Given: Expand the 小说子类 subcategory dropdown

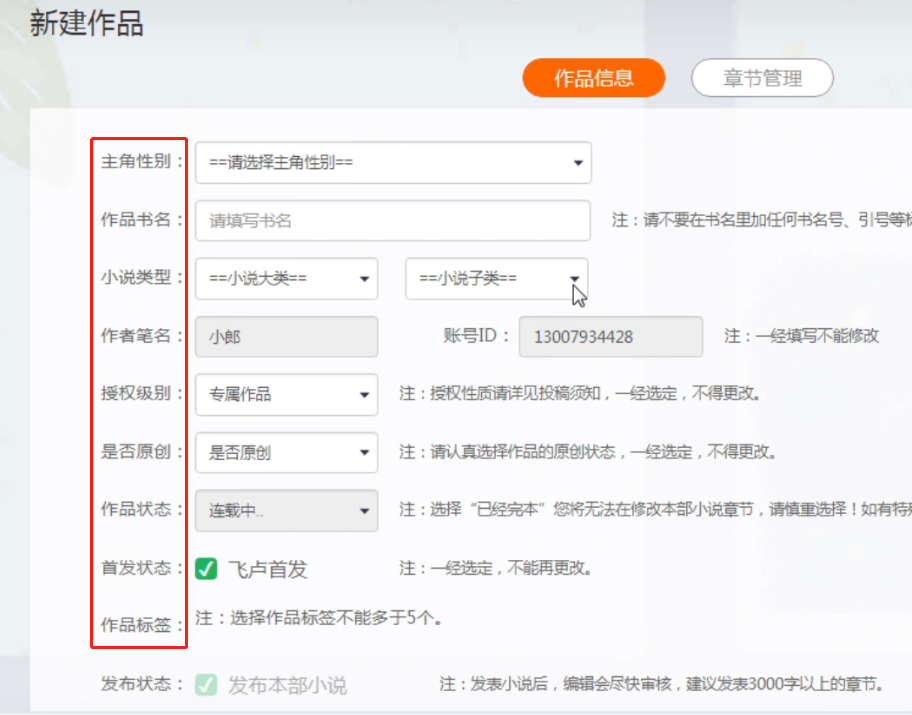Looking at the screenshot, I should [x=496, y=279].
